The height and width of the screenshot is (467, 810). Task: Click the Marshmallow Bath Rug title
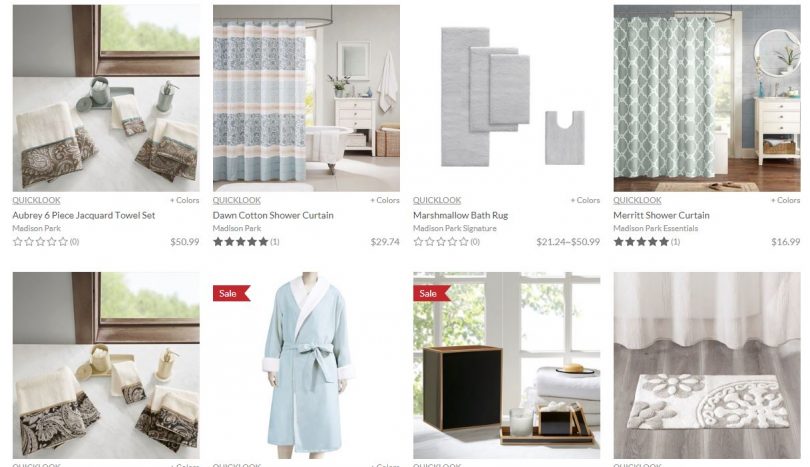461,215
